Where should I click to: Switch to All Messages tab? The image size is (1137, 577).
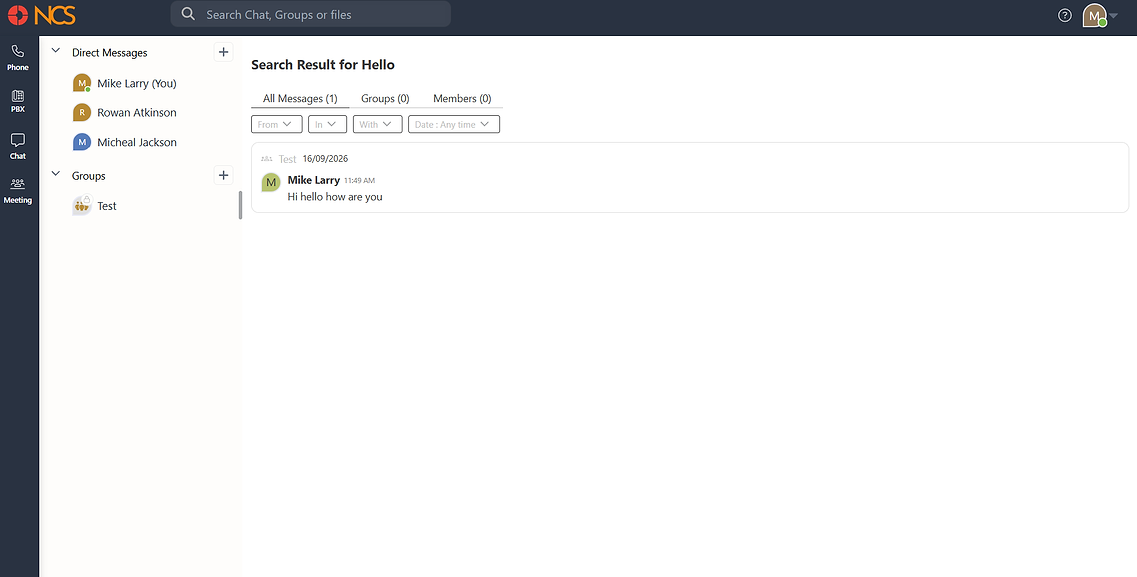coord(300,99)
